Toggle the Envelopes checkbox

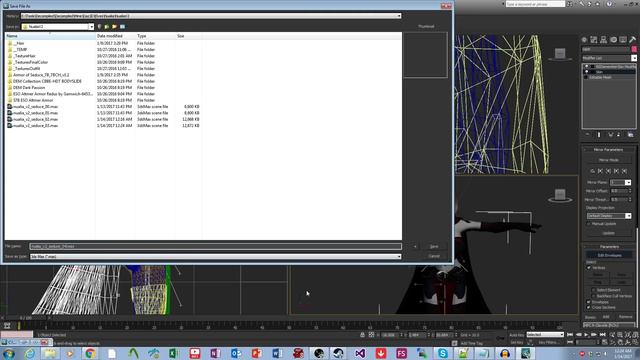(589, 302)
